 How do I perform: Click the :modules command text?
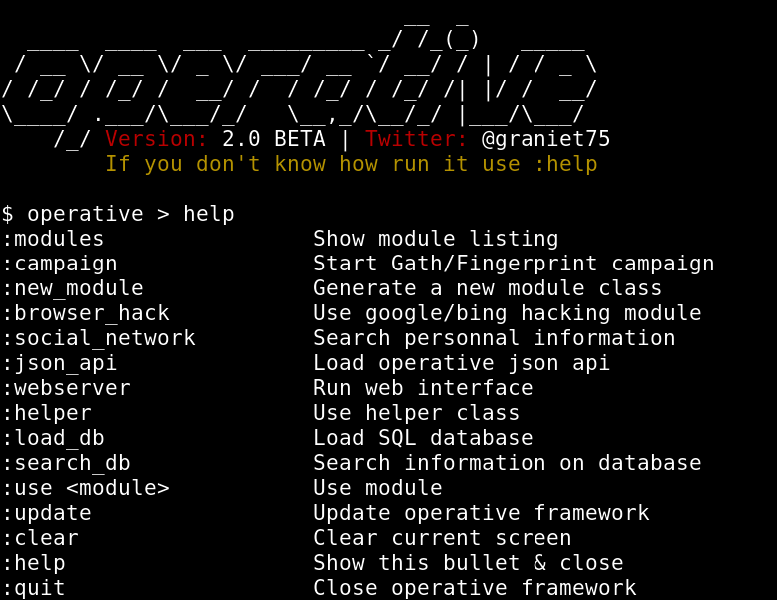point(53,239)
